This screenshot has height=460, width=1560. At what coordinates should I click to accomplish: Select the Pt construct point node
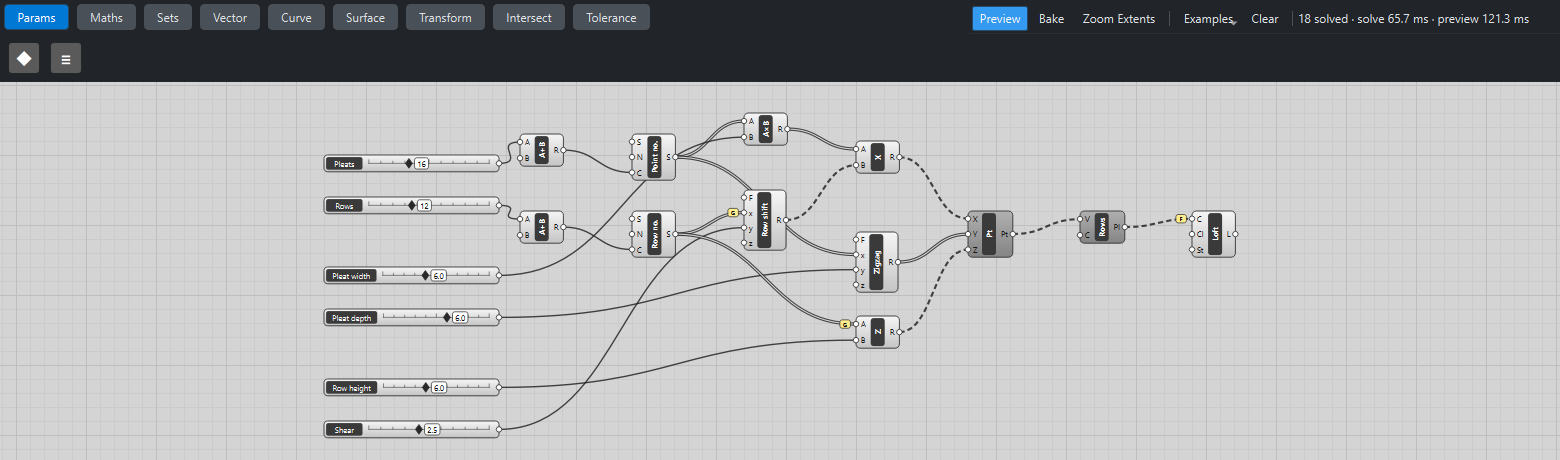tap(990, 234)
